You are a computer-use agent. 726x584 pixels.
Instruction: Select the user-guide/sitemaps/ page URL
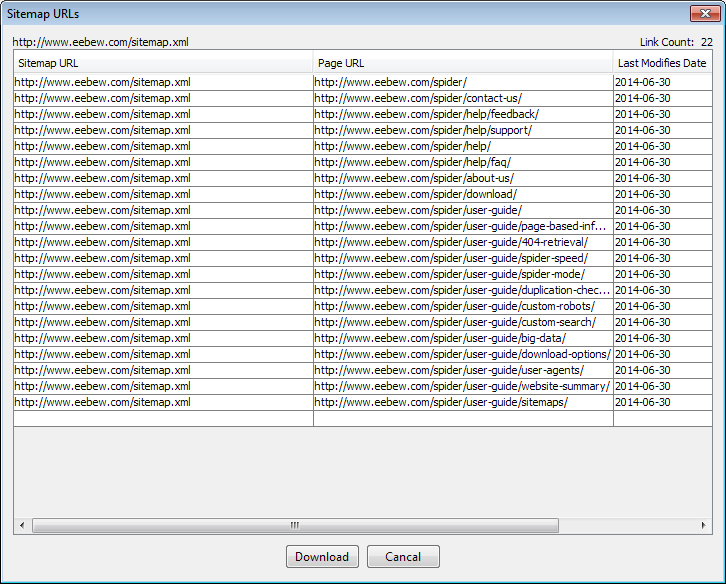coord(463,402)
